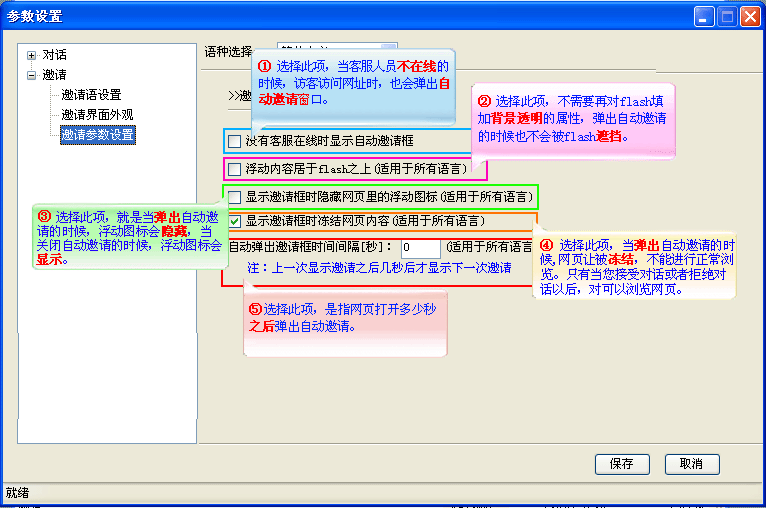Check 显示邀请框时隐藏网页里的浮动图标 option
This screenshot has width=766, height=508.
tap(235, 197)
